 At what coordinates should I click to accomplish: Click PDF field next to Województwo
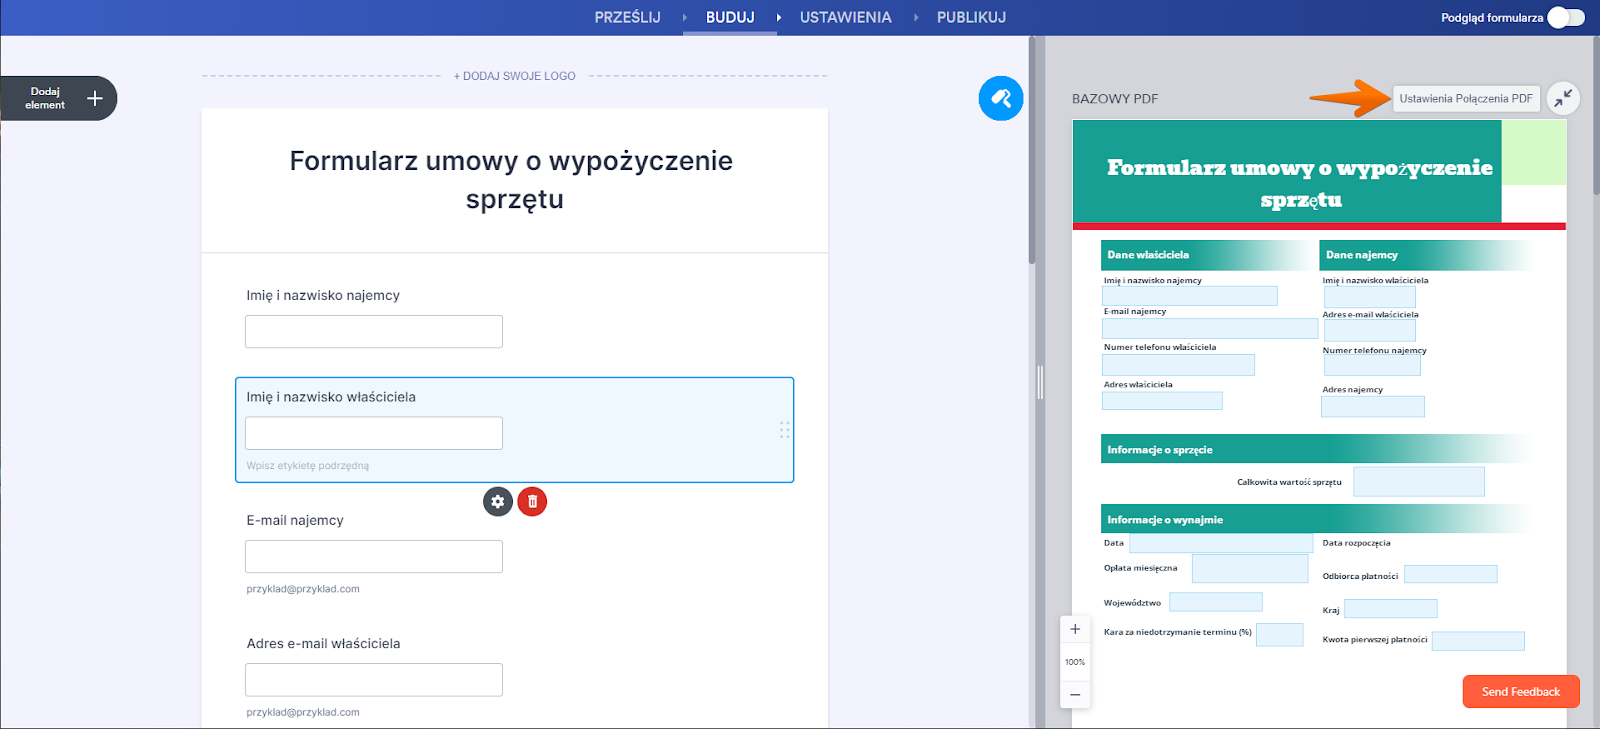pos(1216,601)
